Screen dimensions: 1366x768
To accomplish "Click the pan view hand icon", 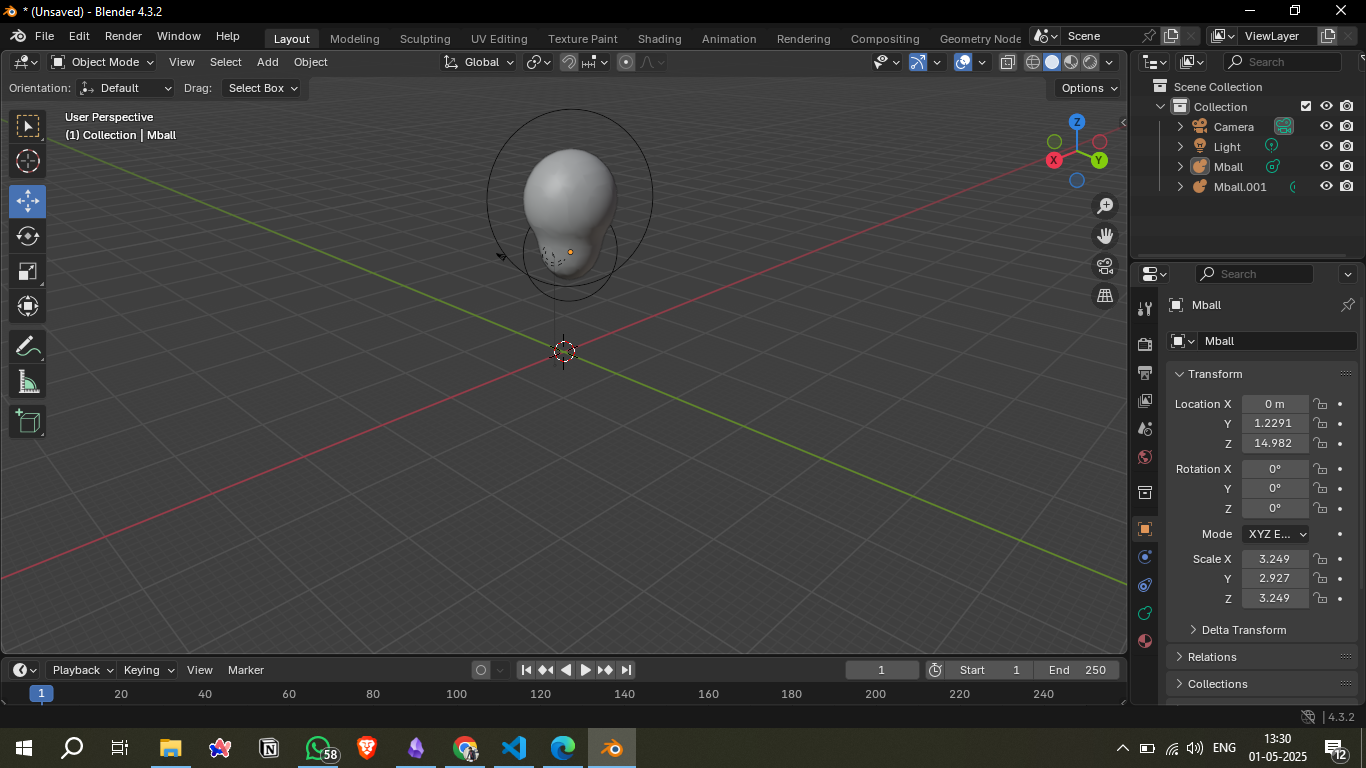I will 1105,236.
